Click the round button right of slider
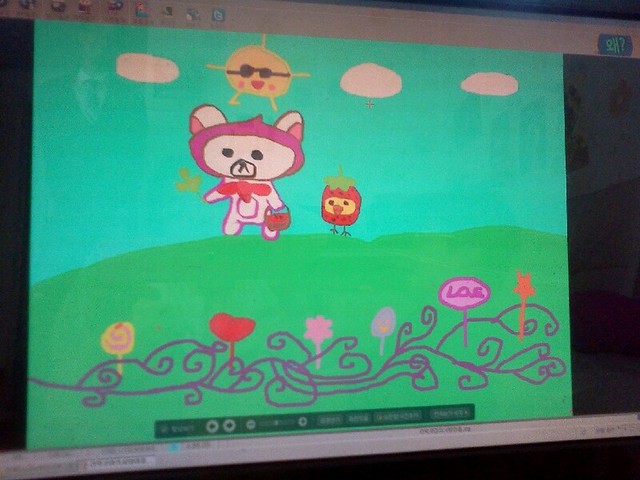Screen dimensions: 640x480 (302, 422)
